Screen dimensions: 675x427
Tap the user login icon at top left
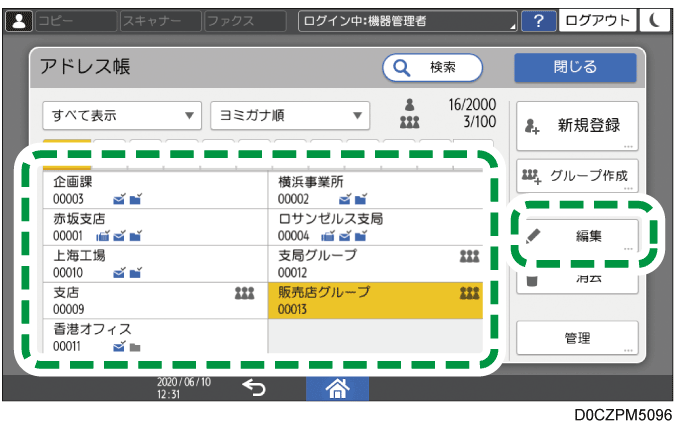coord(19,21)
